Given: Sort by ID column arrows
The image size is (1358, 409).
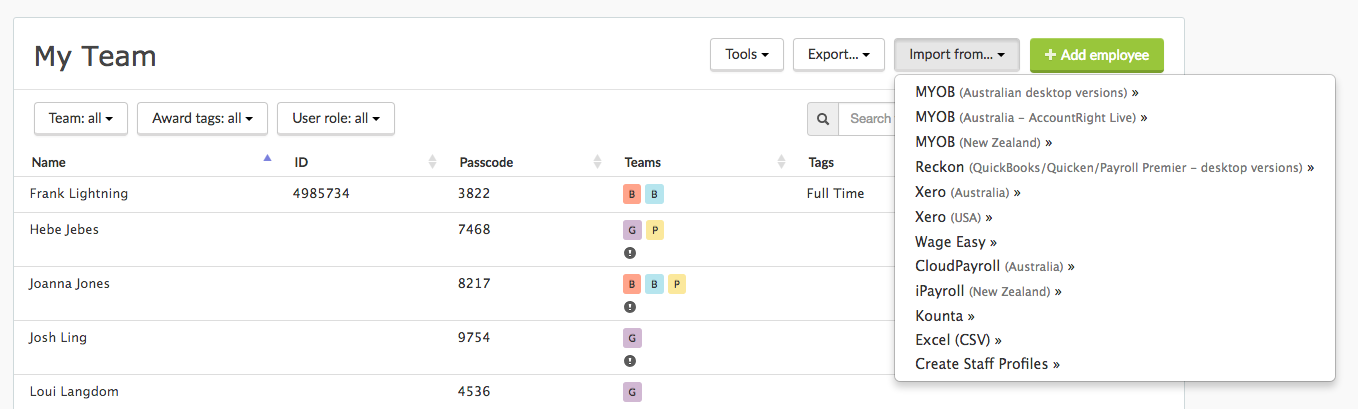Looking at the screenshot, I should coord(433,162).
